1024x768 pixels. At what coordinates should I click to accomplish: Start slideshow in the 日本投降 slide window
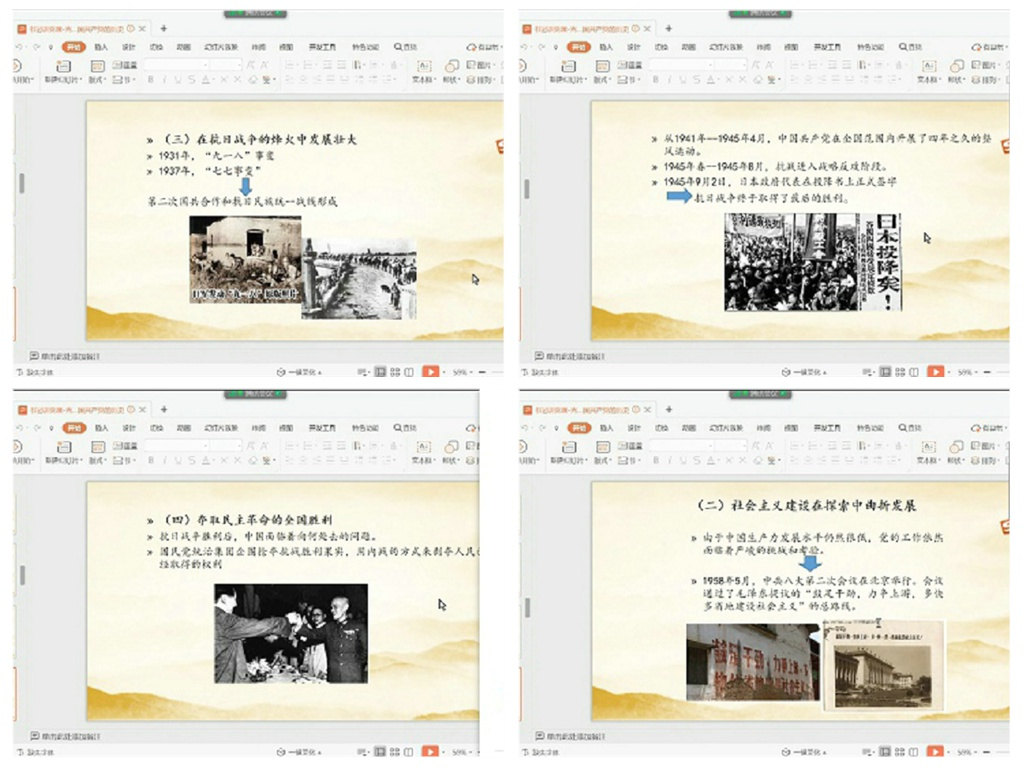935,372
